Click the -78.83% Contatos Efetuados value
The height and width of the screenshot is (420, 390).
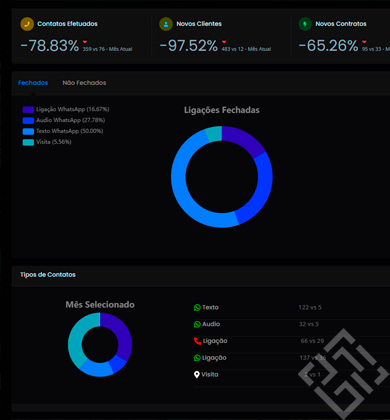pyautogui.click(x=50, y=46)
